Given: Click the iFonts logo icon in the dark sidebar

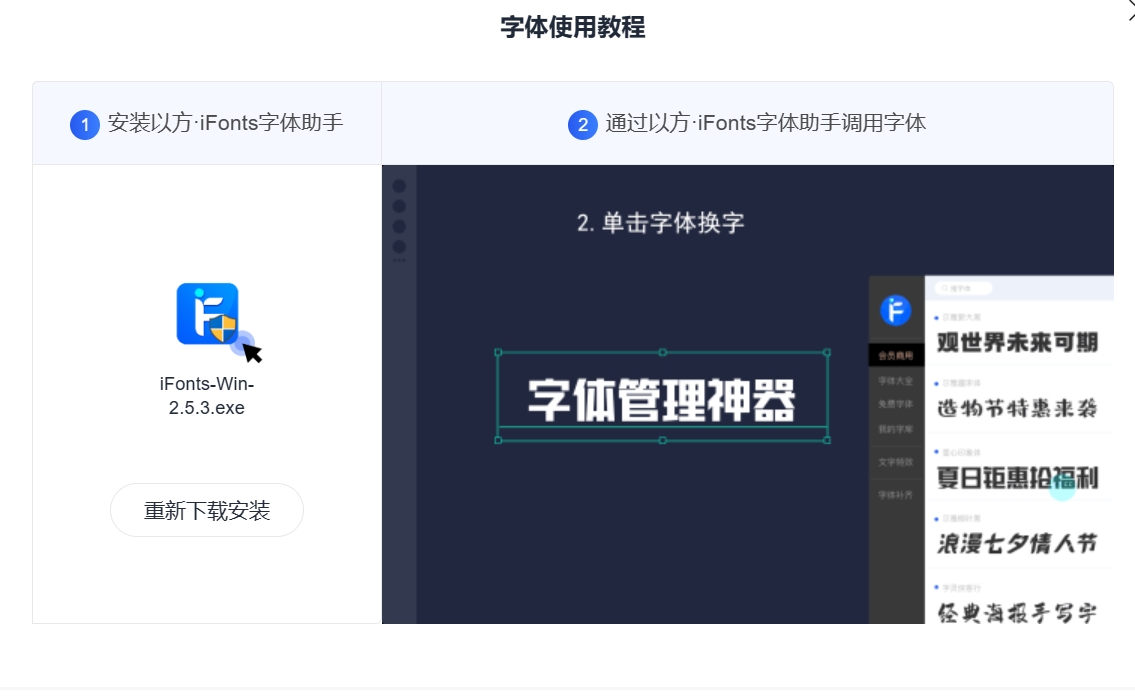Looking at the screenshot, I should (896, 310).
